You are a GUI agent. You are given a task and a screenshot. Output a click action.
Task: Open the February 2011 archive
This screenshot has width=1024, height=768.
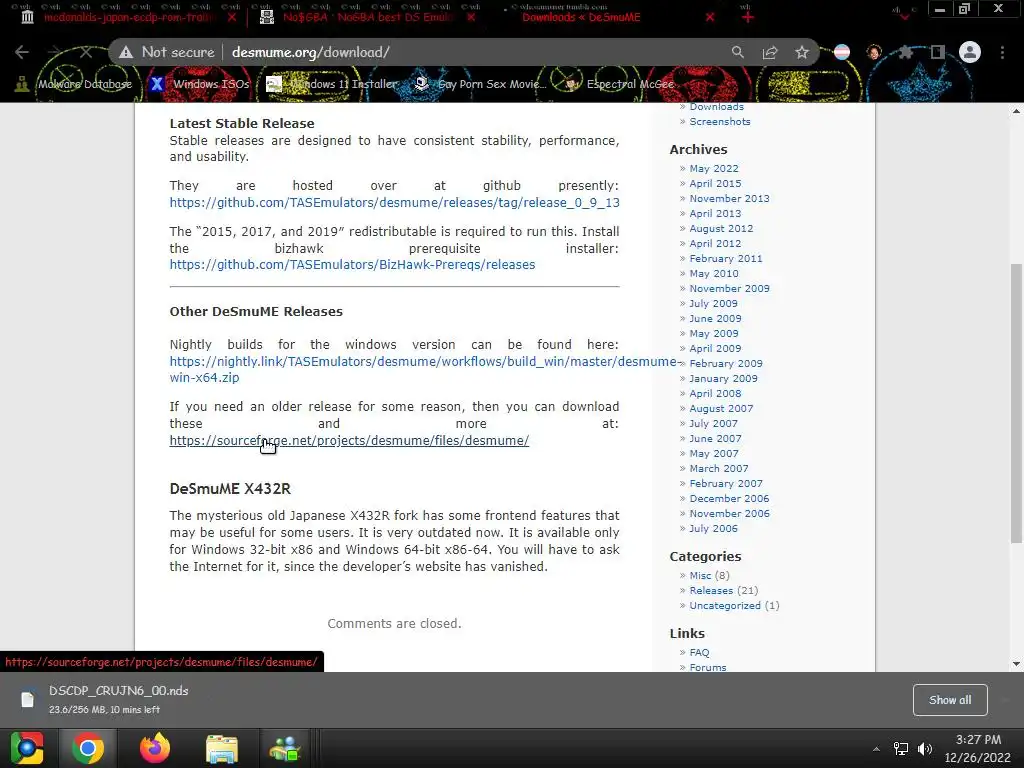tap(726, 259)
